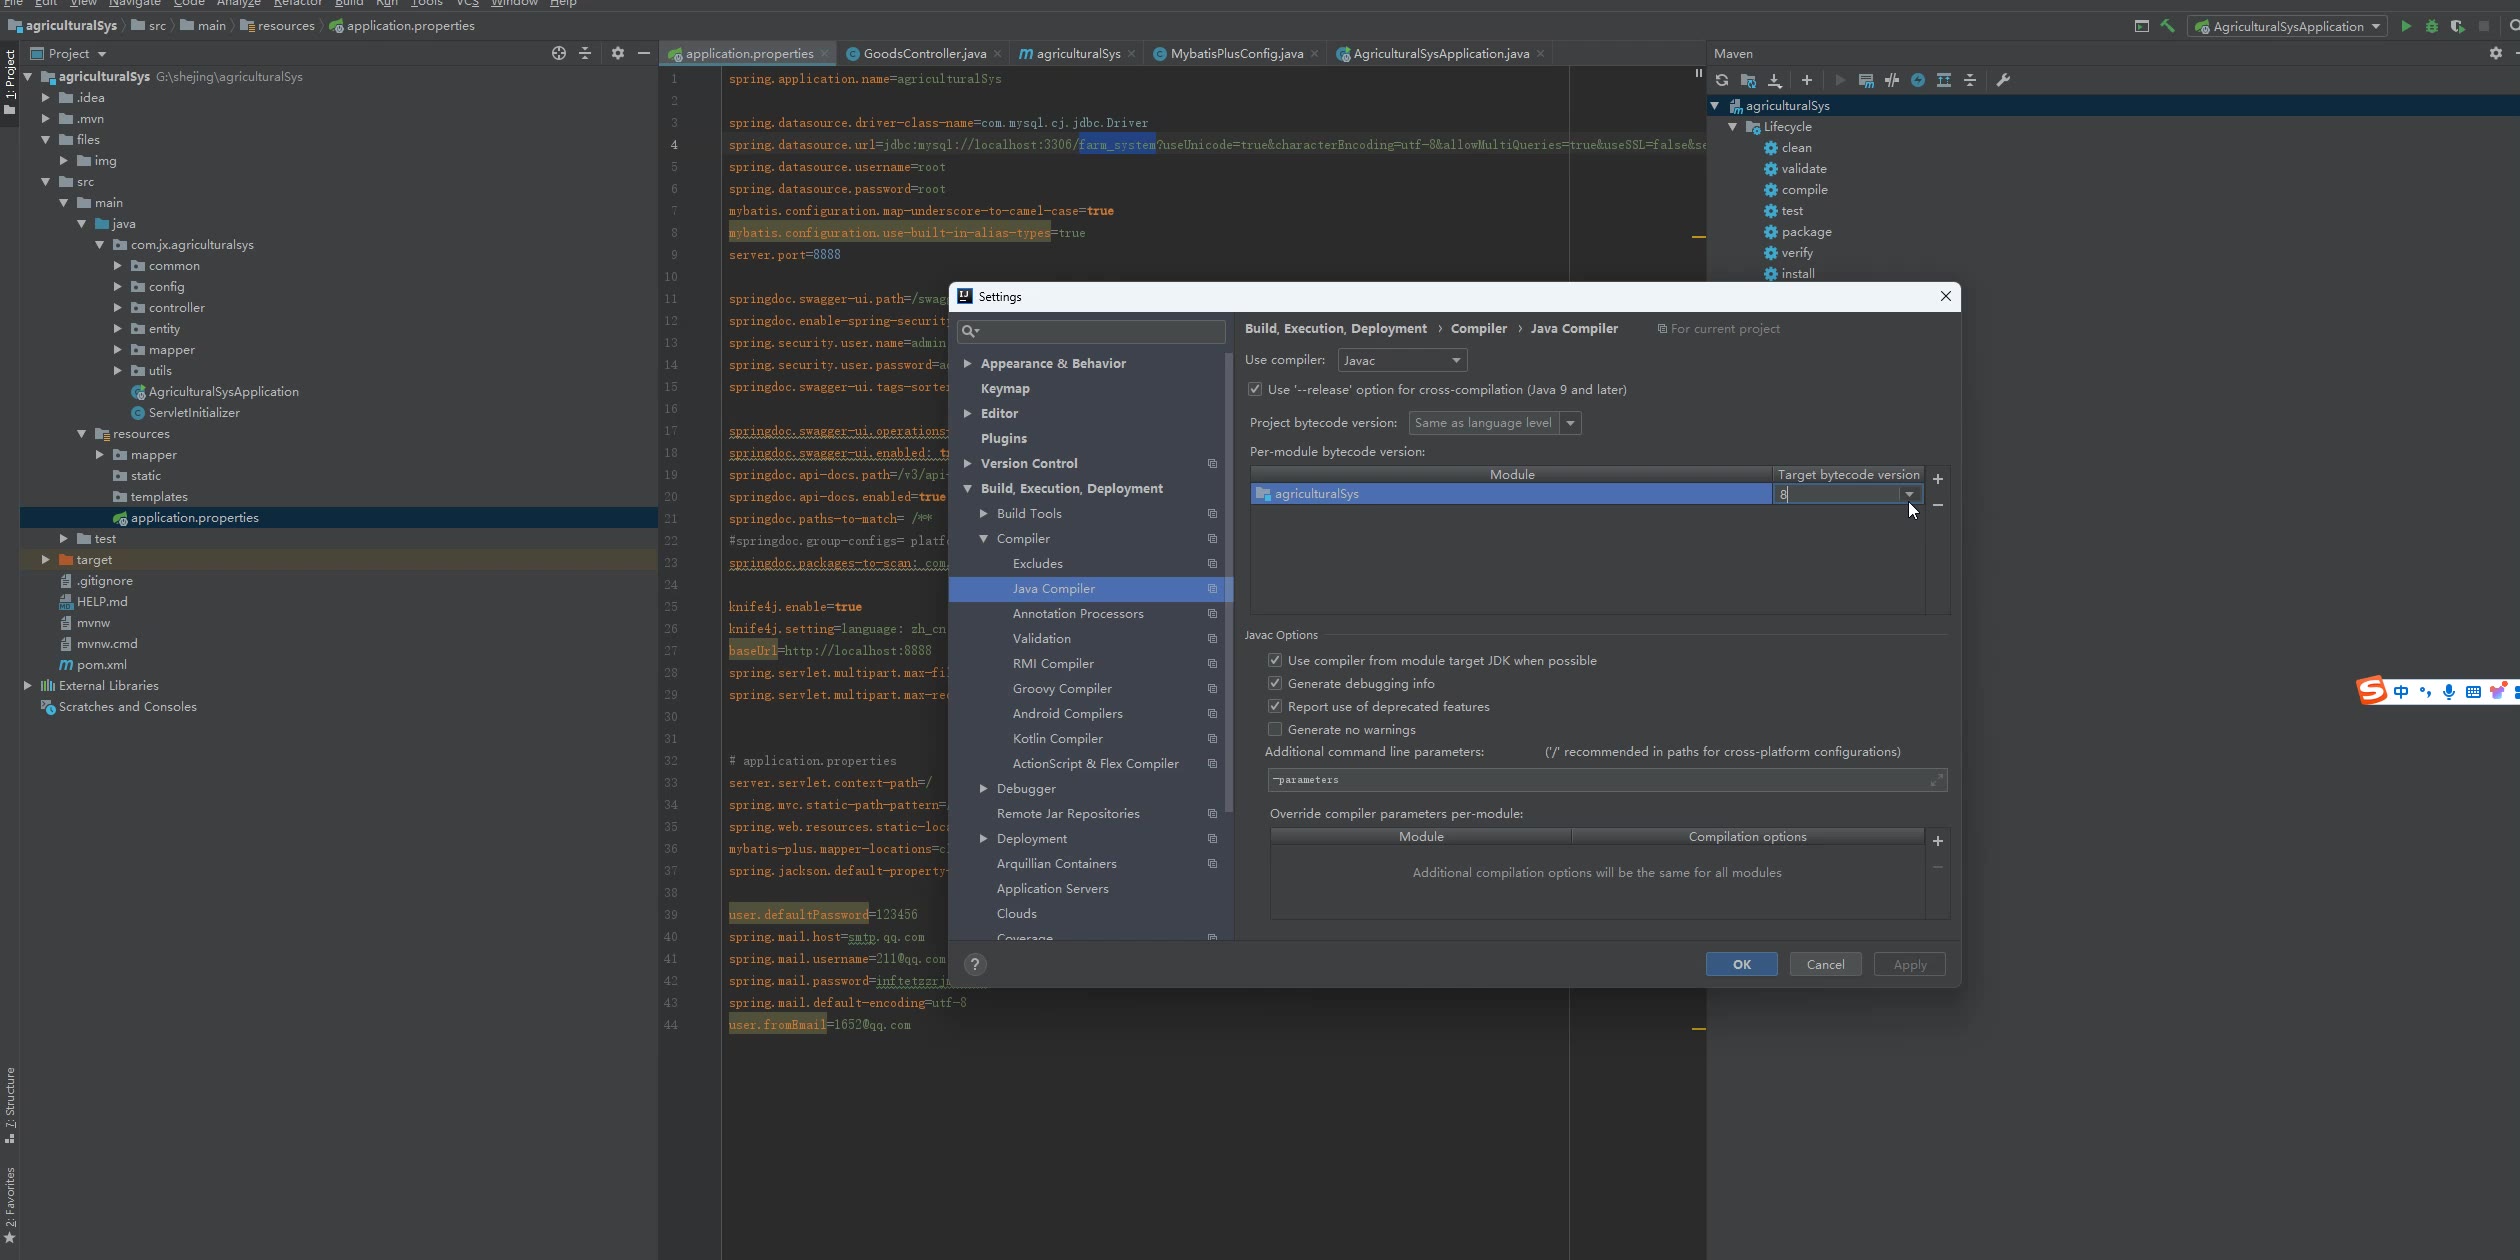This screenshot has width=2520, height=1260.
Task: Enable Generate no warnings checkbox
Action: point(1275,729)
